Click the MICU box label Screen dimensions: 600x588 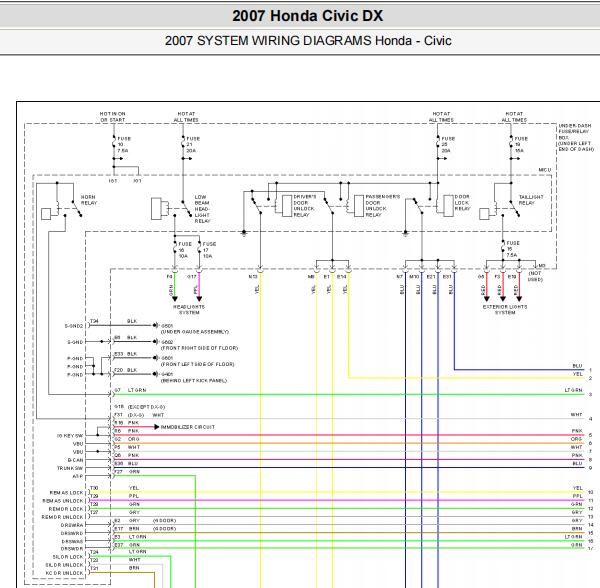coord(545,170)
